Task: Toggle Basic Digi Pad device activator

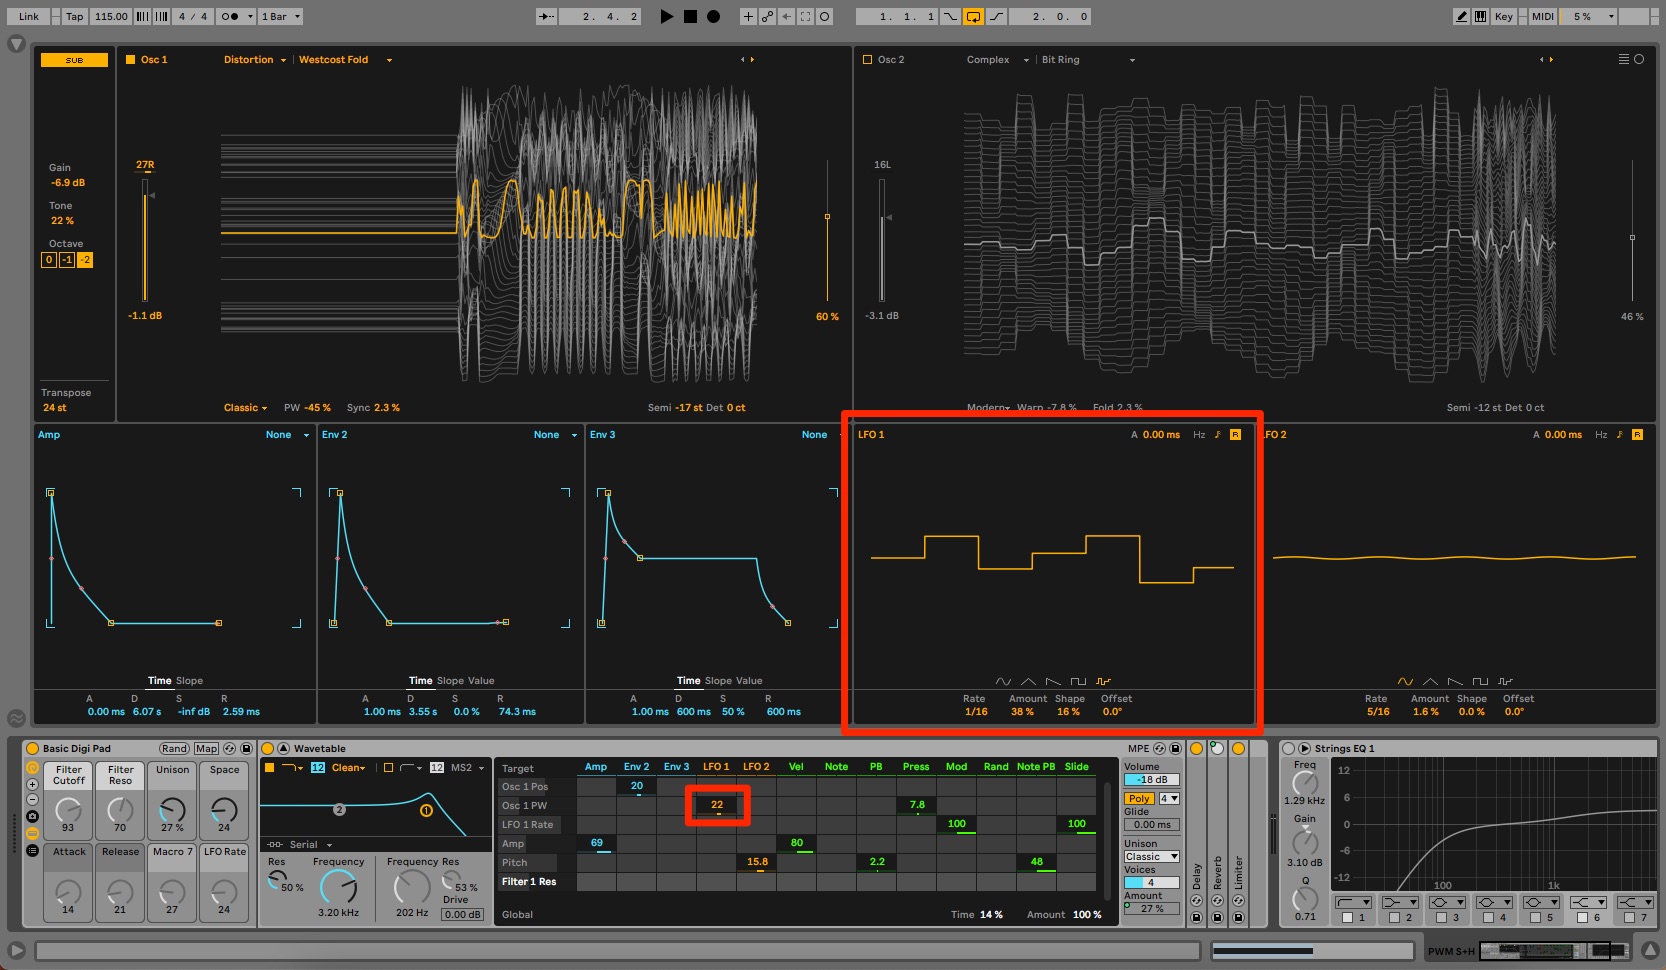Action: [x=32, y=748]
